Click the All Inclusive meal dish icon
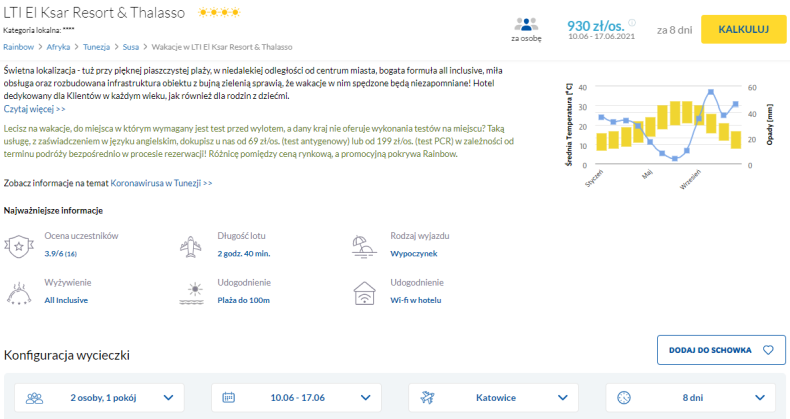This screenshot has height=419, width=790. pos(19,293)
